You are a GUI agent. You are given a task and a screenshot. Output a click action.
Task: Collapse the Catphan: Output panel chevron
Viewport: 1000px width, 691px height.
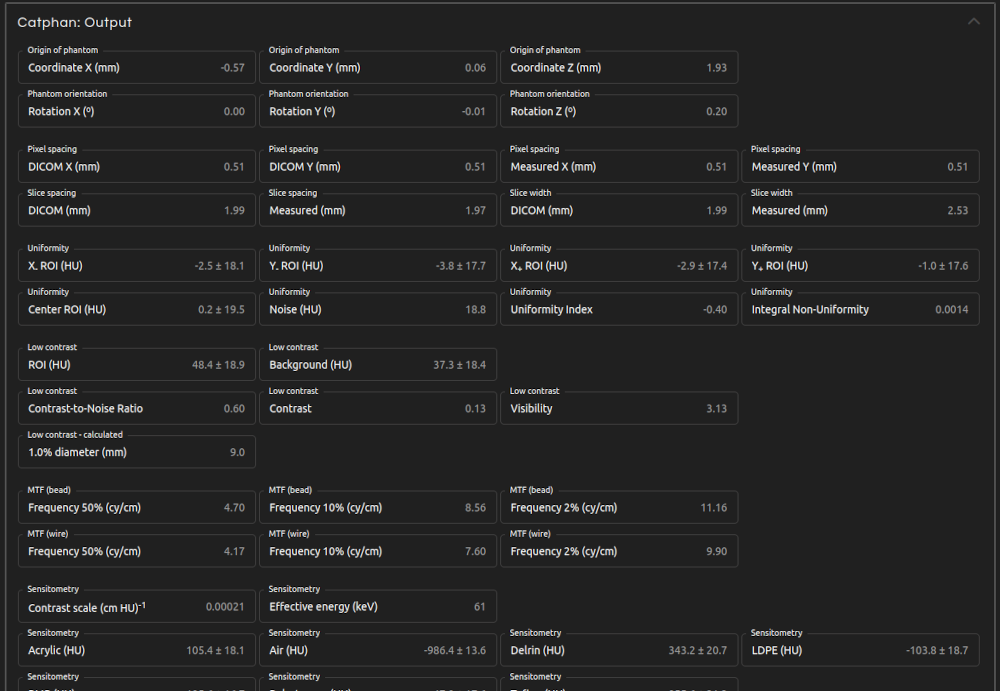pyautogui.click(x=973, y=22)
